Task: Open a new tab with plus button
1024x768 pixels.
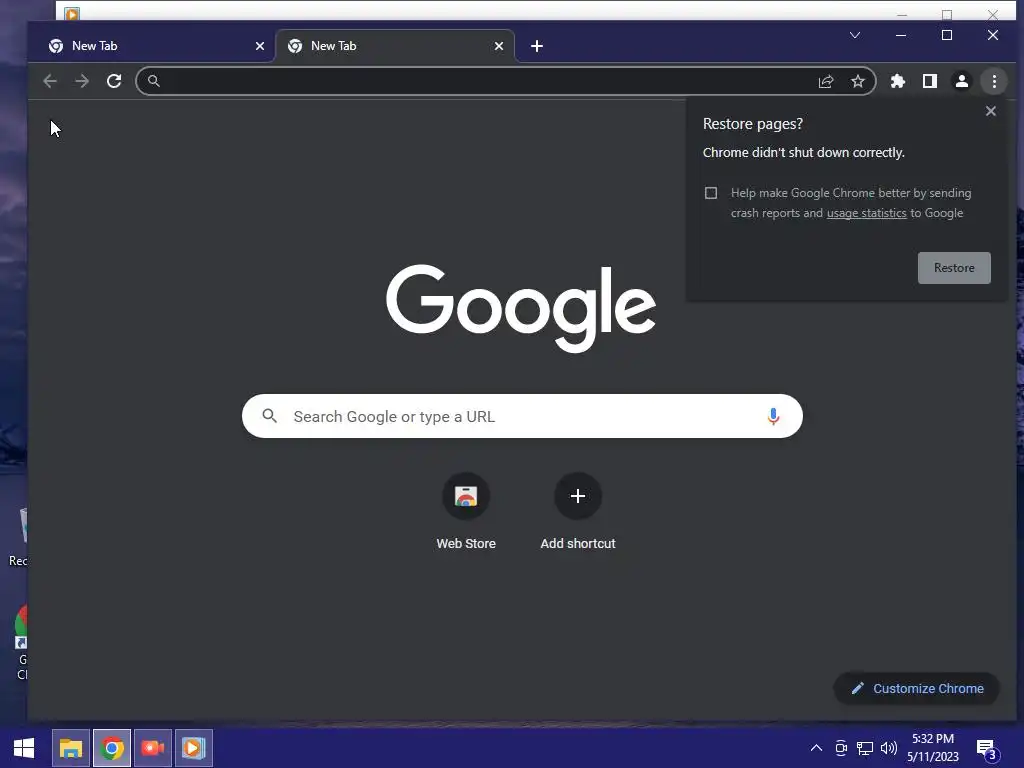Action: [x=537, y=46]
